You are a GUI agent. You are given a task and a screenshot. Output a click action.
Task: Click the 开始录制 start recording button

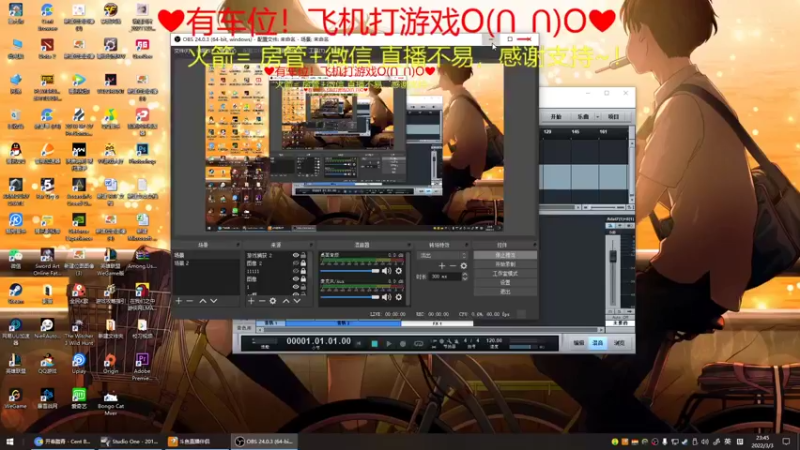tap(505, 264)
